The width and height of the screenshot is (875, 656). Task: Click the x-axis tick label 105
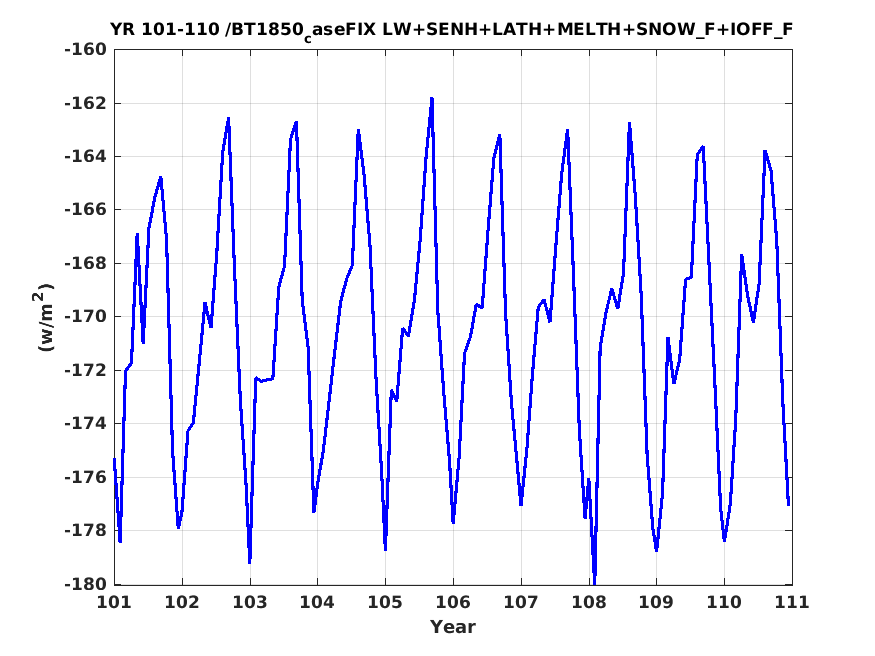click(x=385, y=602)
